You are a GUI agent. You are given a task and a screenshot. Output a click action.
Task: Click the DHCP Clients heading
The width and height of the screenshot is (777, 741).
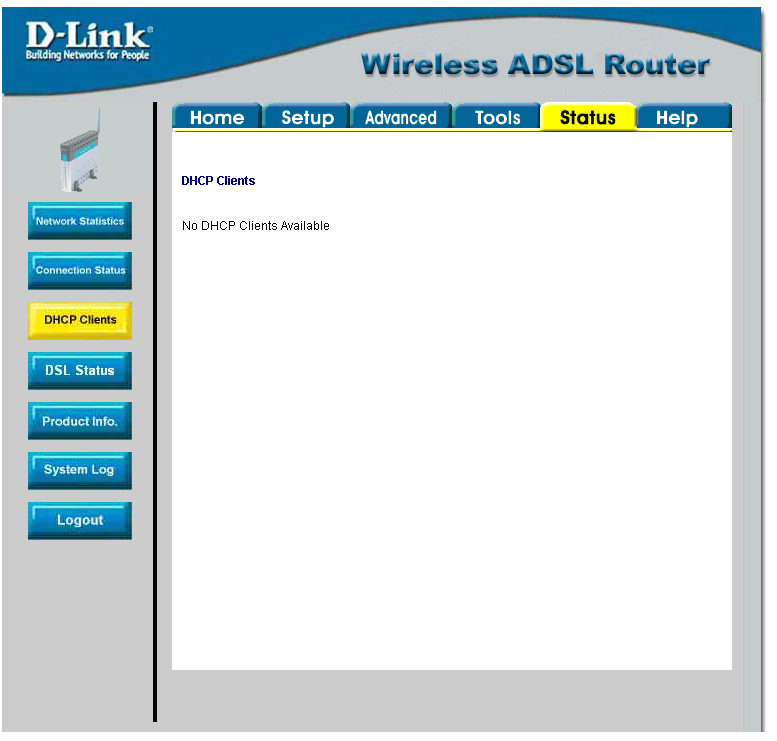click(218, 181)
